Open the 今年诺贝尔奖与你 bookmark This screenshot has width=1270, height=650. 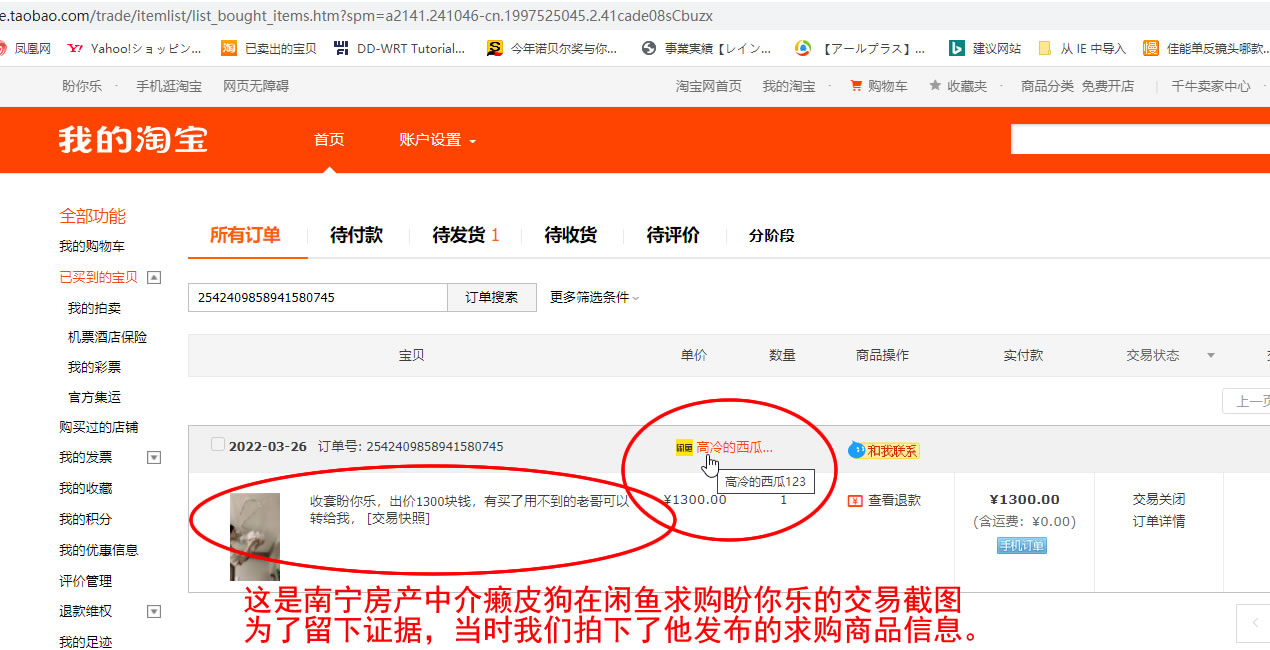(x=552, y=48)
